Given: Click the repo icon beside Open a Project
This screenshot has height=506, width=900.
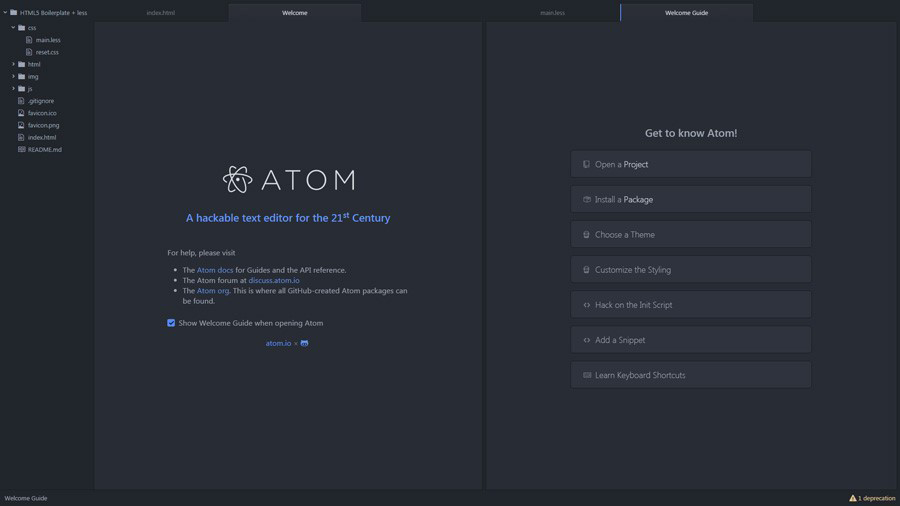Looking at the screenshot, I should (586, 164).
